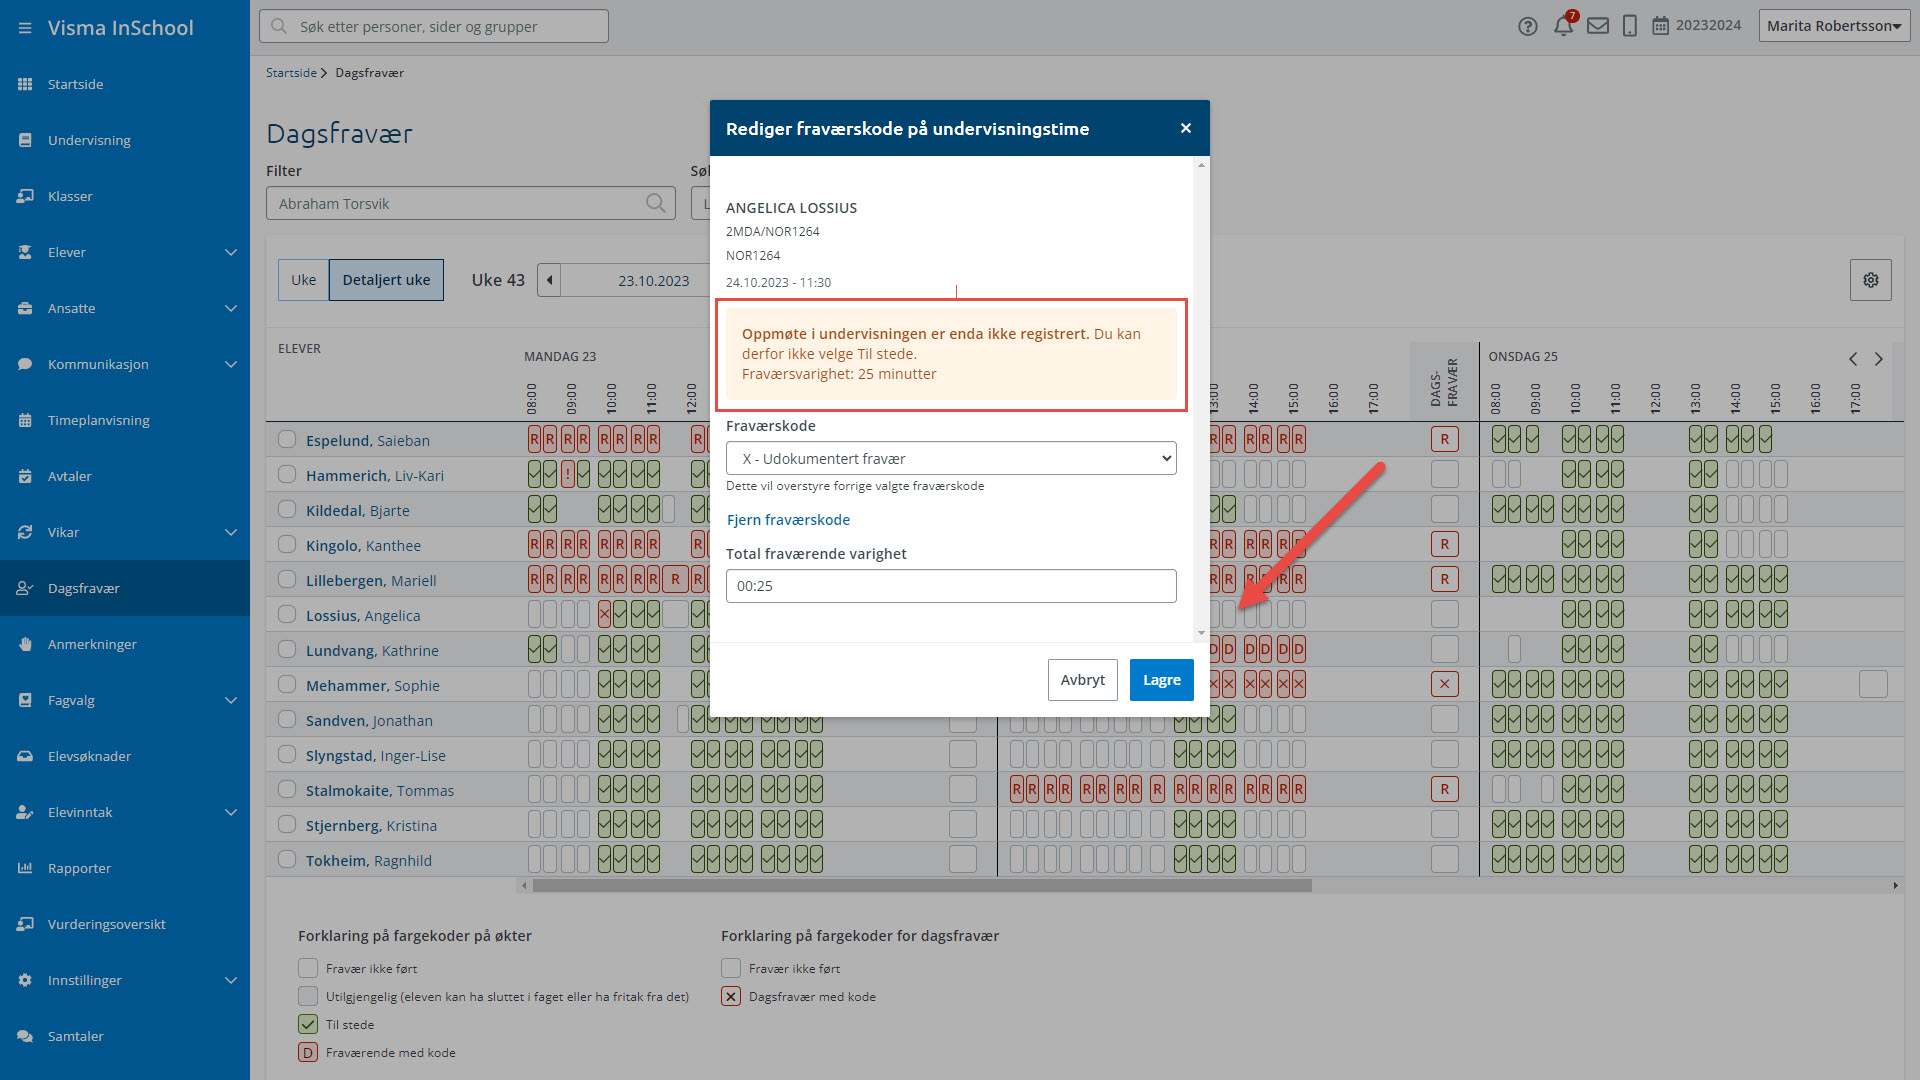This screenshot has height=1080, width=1920.
Task: Click Dagsfravær sidebar icon
Action: pos(25,588)
